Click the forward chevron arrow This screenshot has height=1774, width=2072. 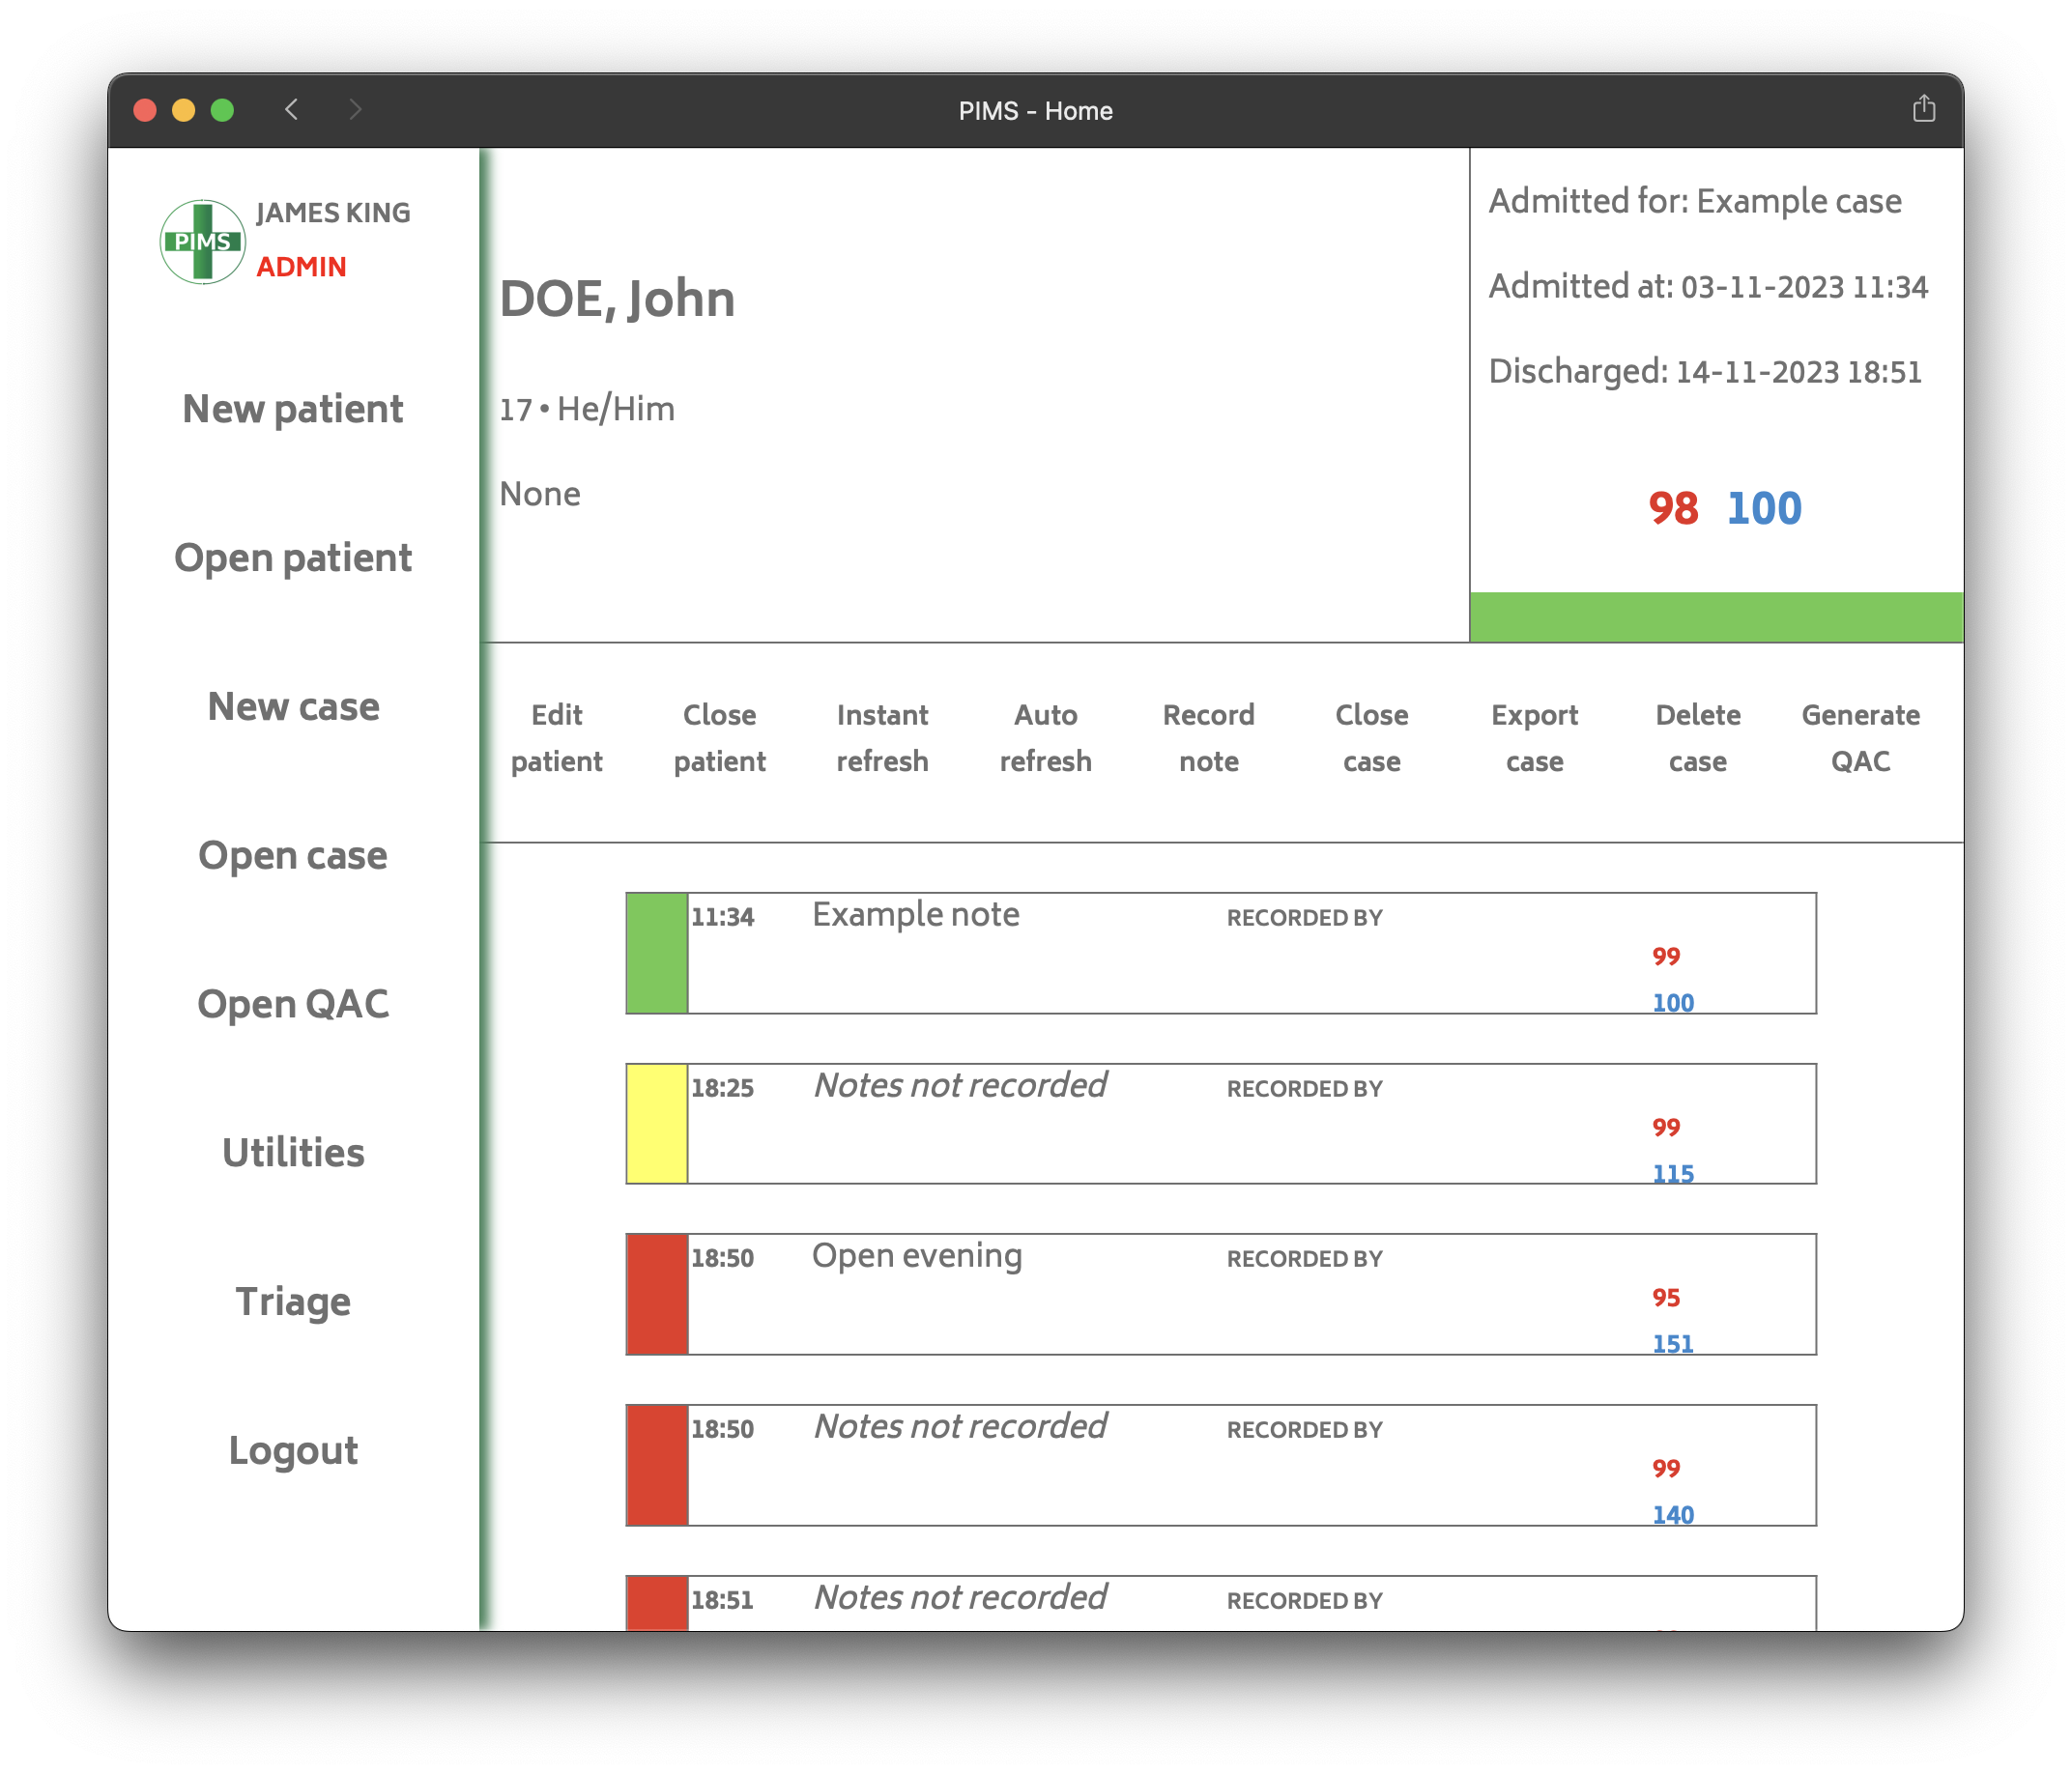pyautogui.click(x=355, y=109)
